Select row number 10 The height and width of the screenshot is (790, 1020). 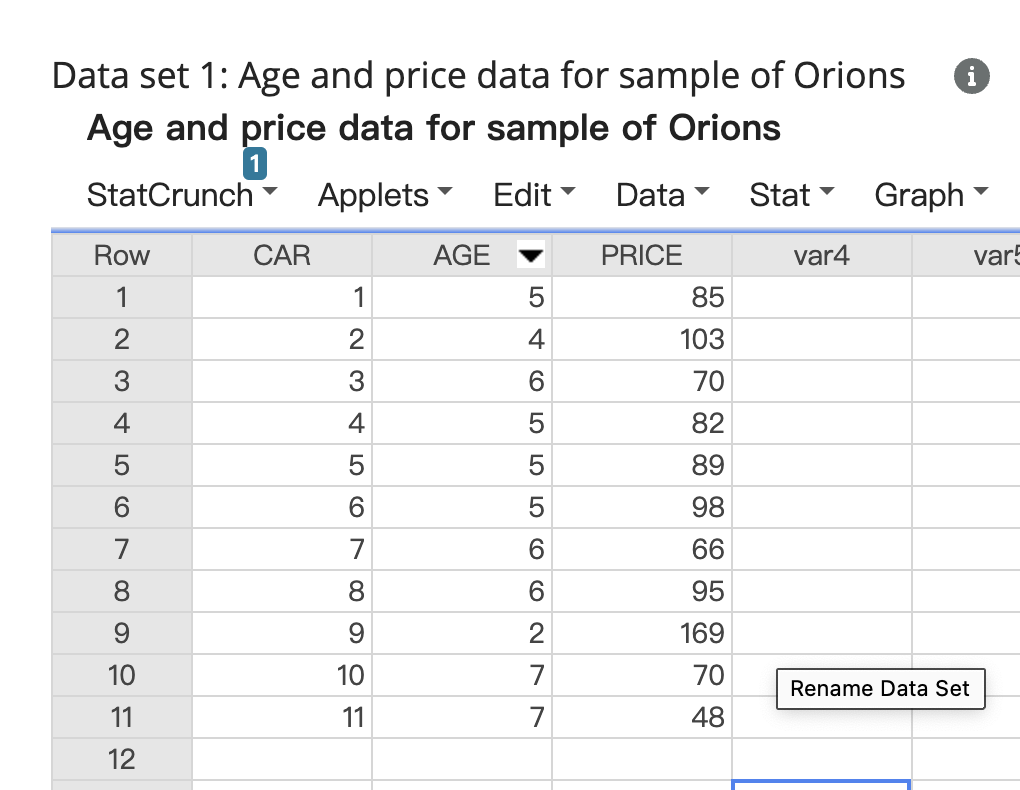pyautogui.click(x=122, y=675)
